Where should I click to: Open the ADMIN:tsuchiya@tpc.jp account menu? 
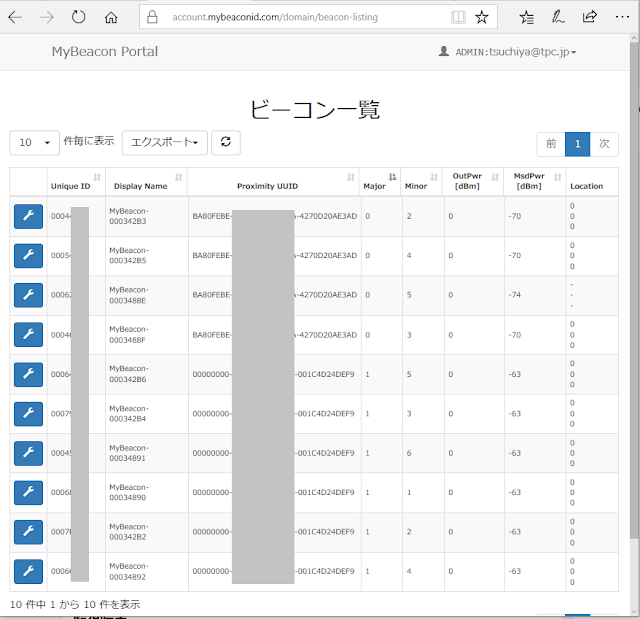tap(516, 52)
